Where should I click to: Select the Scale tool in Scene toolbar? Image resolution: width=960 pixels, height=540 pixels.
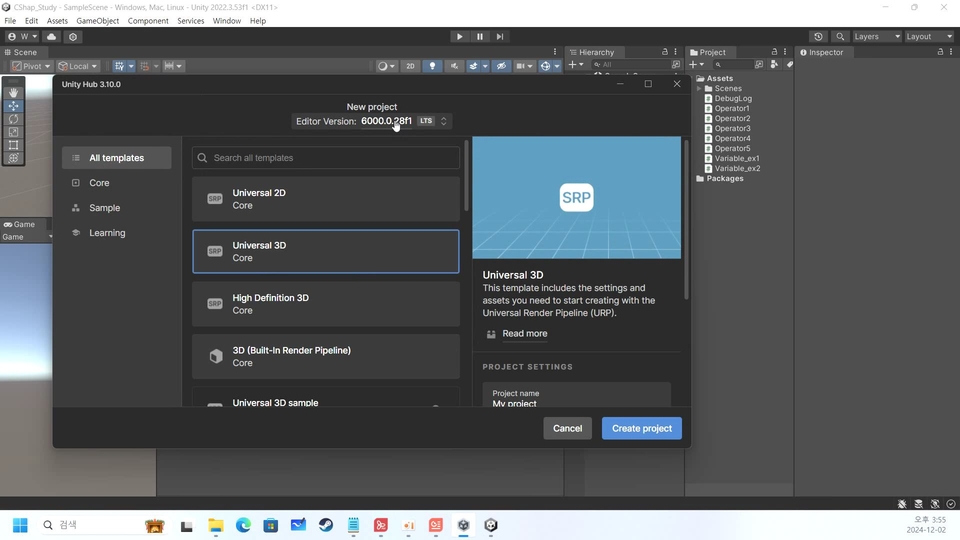(13, 132)
